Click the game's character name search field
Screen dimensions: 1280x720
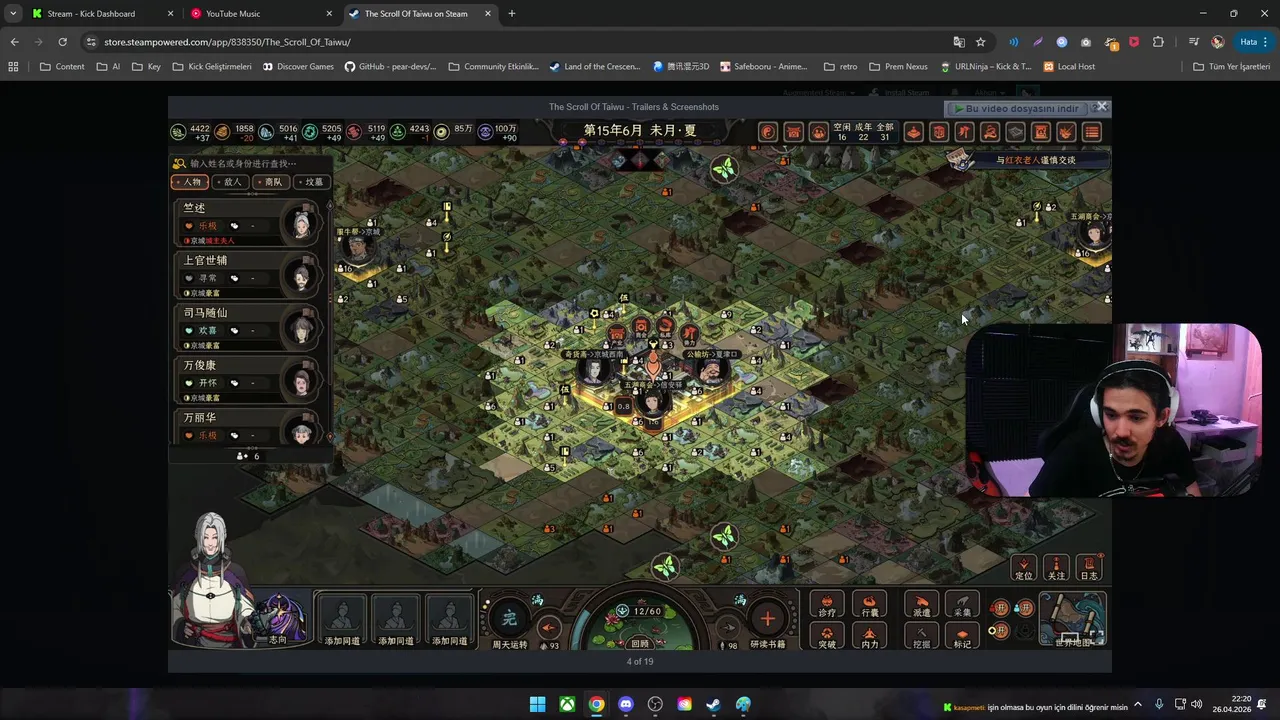pyautogui.click(x=250, y=163)
